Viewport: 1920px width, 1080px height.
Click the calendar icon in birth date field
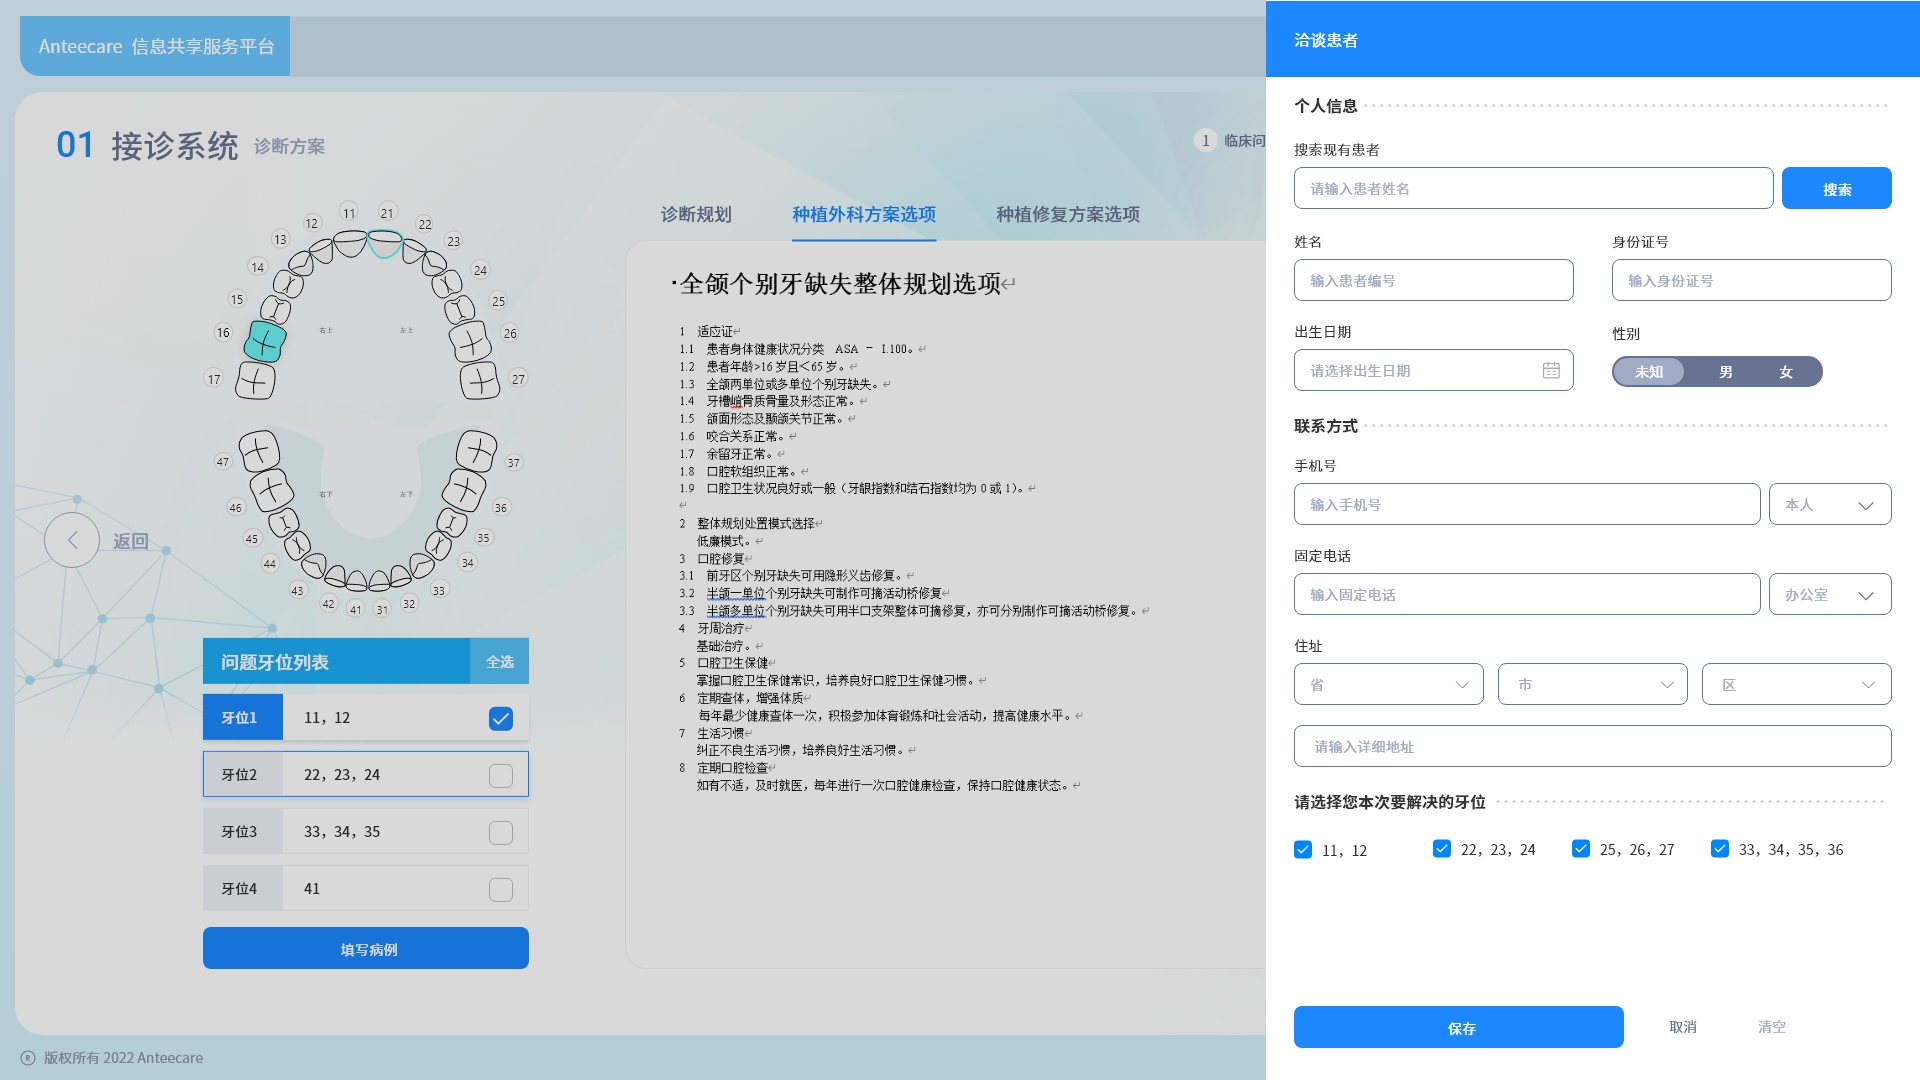tap(1551, 370)
